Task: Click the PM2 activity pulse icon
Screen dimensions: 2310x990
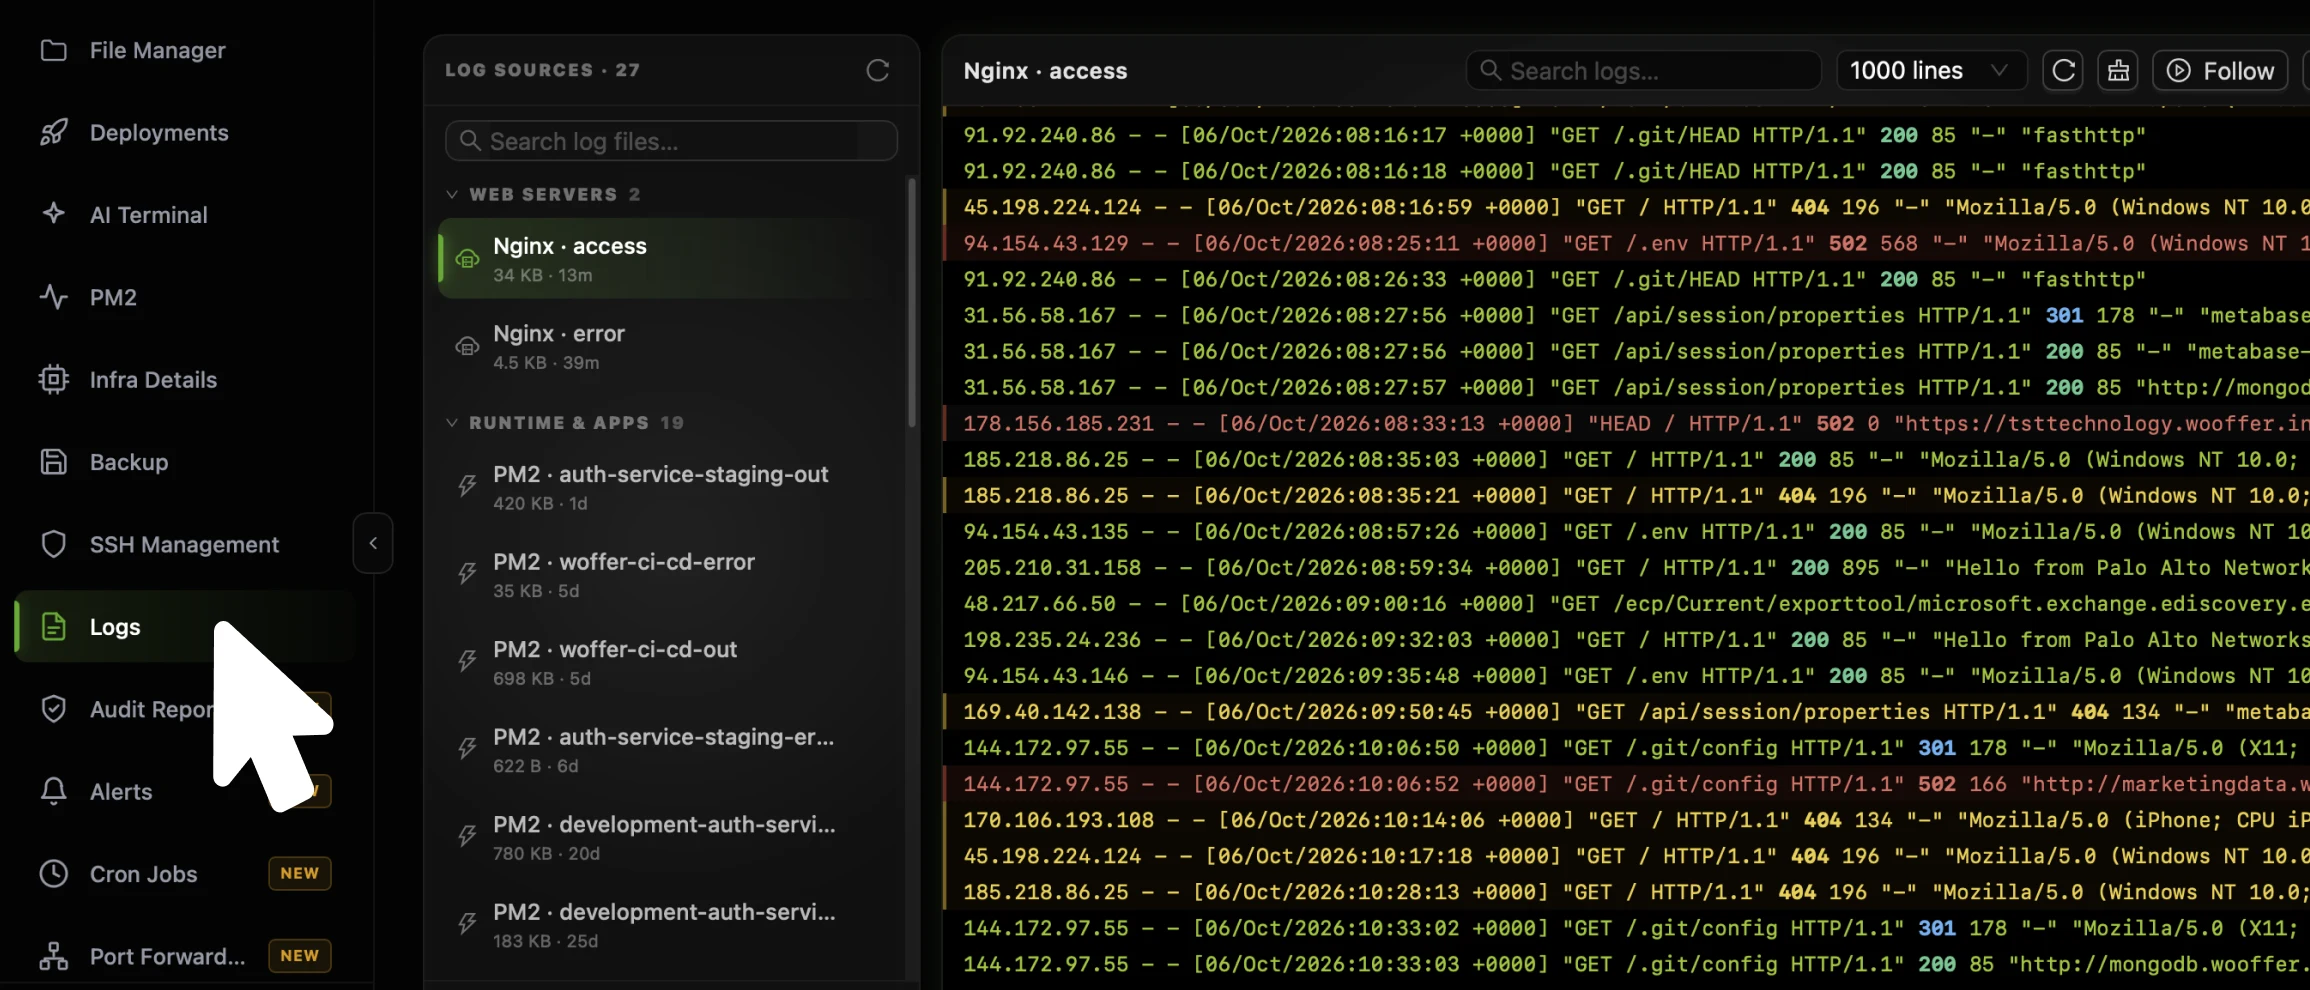Action: click(x=53, y=297)
